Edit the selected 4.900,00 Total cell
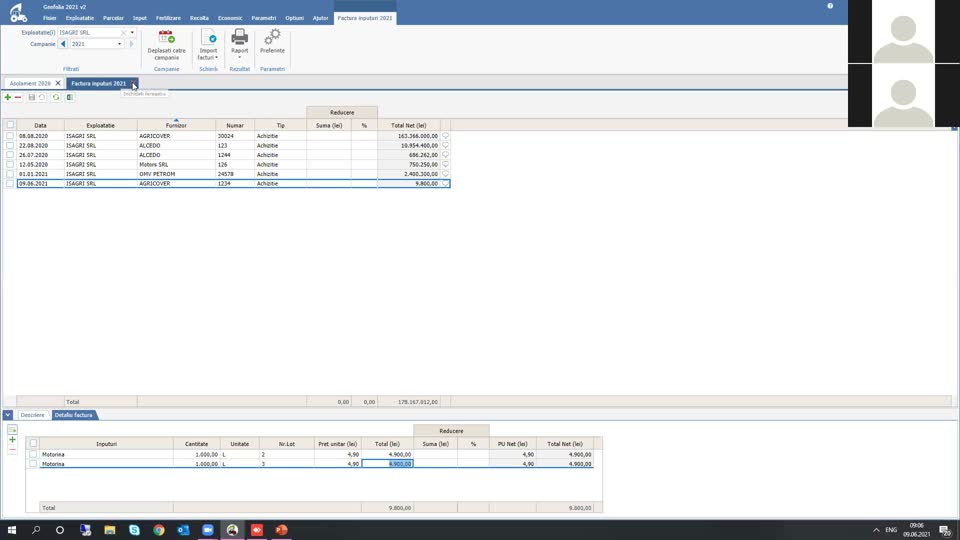This screenshot has height=540, width=960. click(388, 464)
